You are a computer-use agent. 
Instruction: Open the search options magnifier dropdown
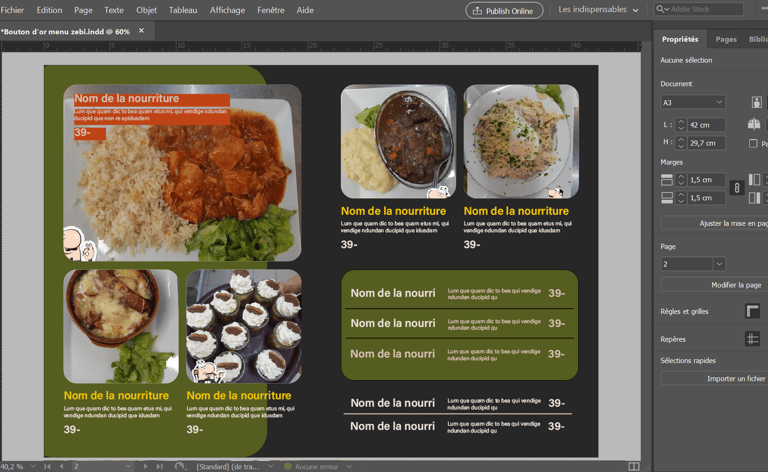(662, 9)
